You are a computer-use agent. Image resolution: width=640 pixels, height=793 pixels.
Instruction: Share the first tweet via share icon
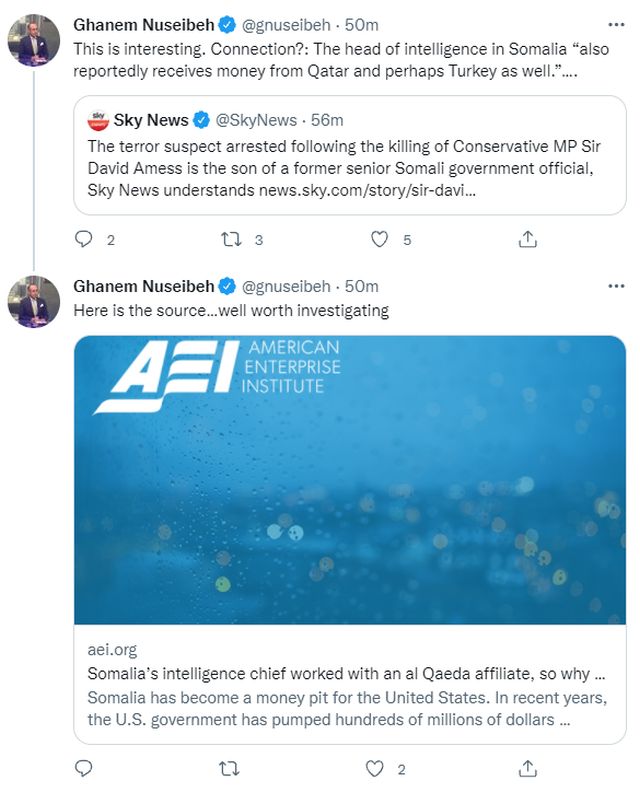pos(526,240)
